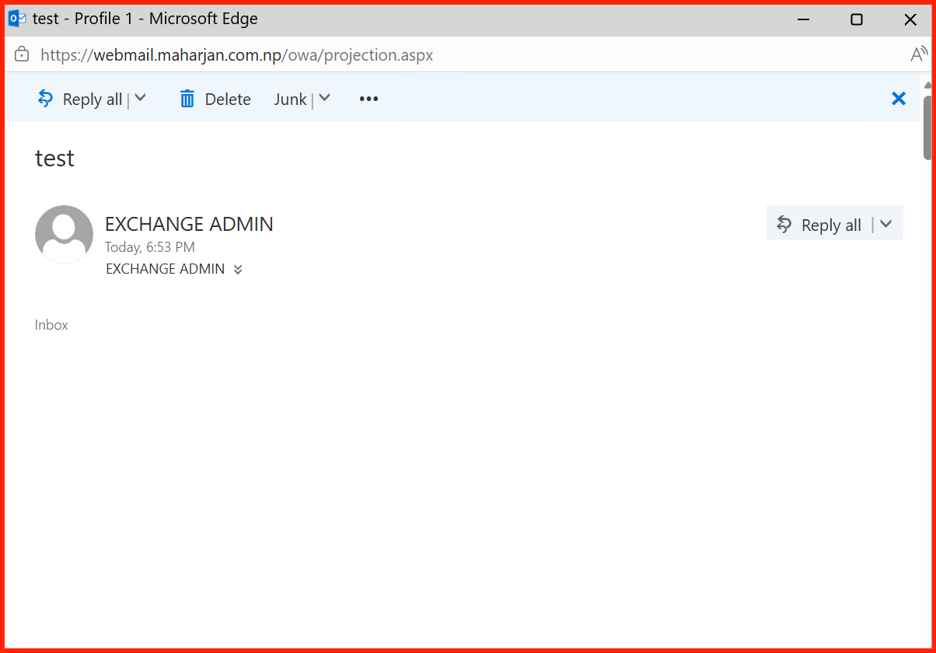The height and width of the screenshot is (653, 936).
Task: Maximize the Edge window
Action: [857, 19]
